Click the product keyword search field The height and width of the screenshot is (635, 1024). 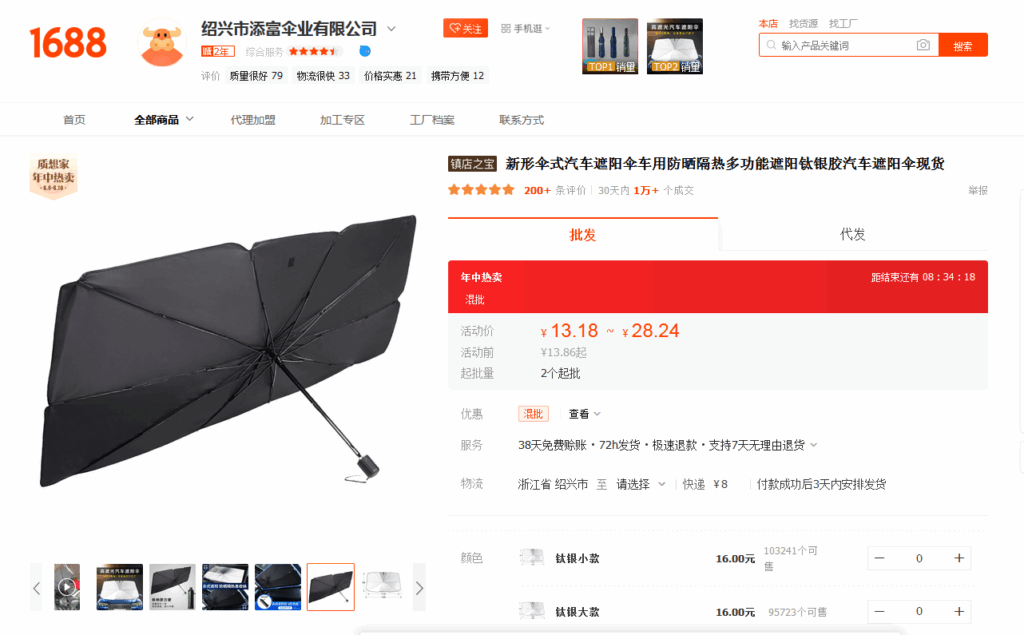point(844,45)
